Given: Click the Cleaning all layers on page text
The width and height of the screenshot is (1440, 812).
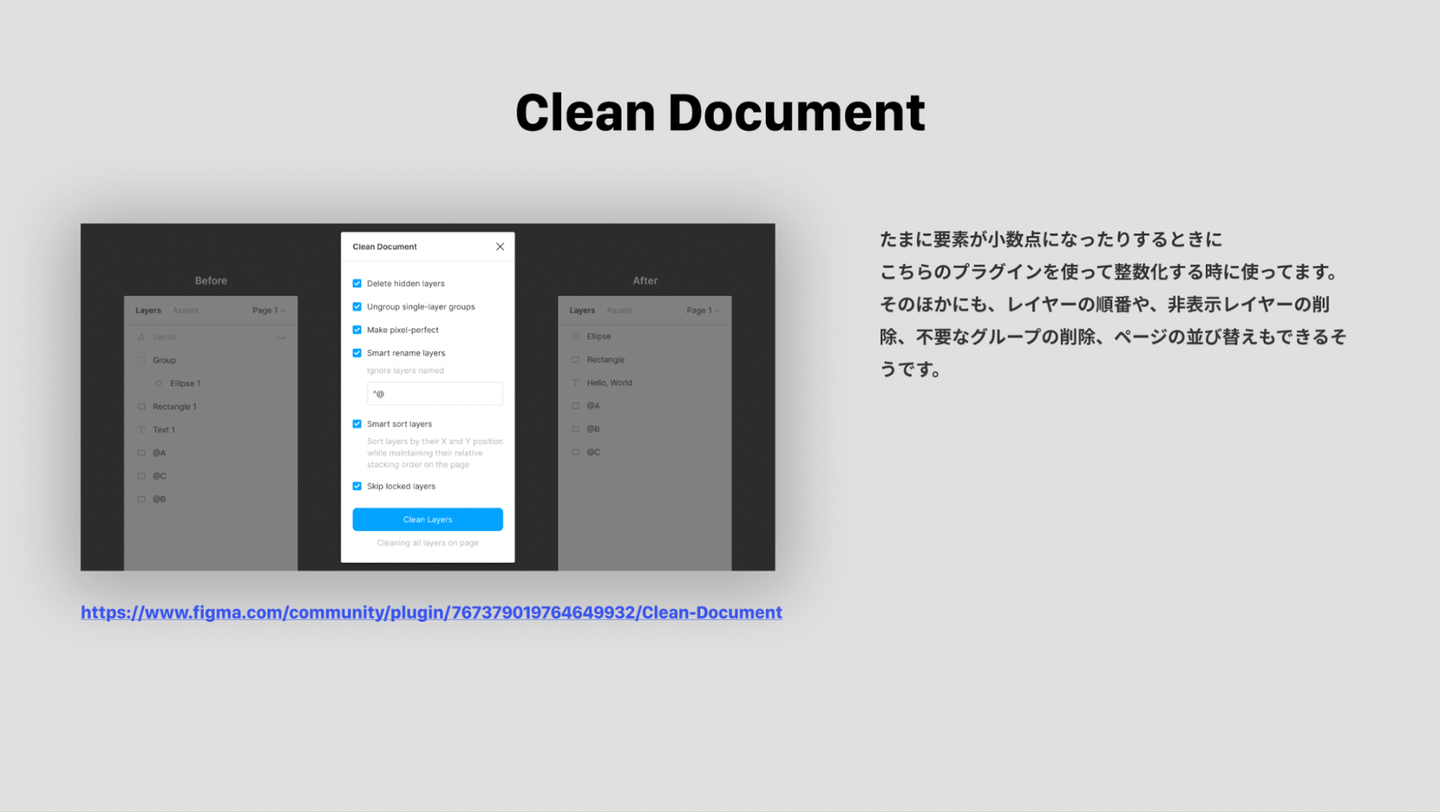Looking at the screenshot, I should 428,543.
